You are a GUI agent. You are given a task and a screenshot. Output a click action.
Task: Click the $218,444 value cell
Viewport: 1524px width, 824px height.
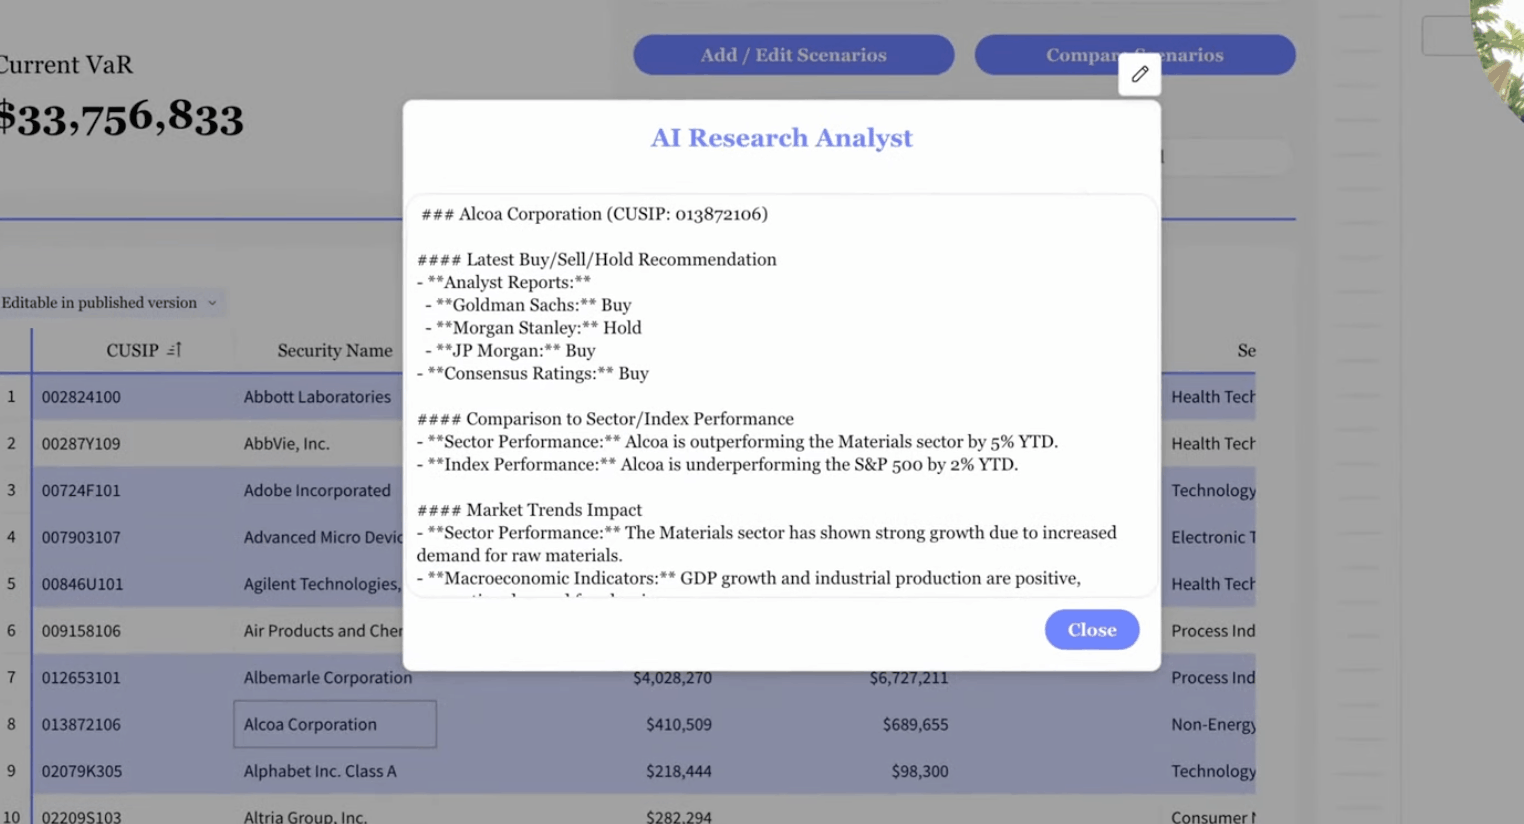[x=678, y=771]
